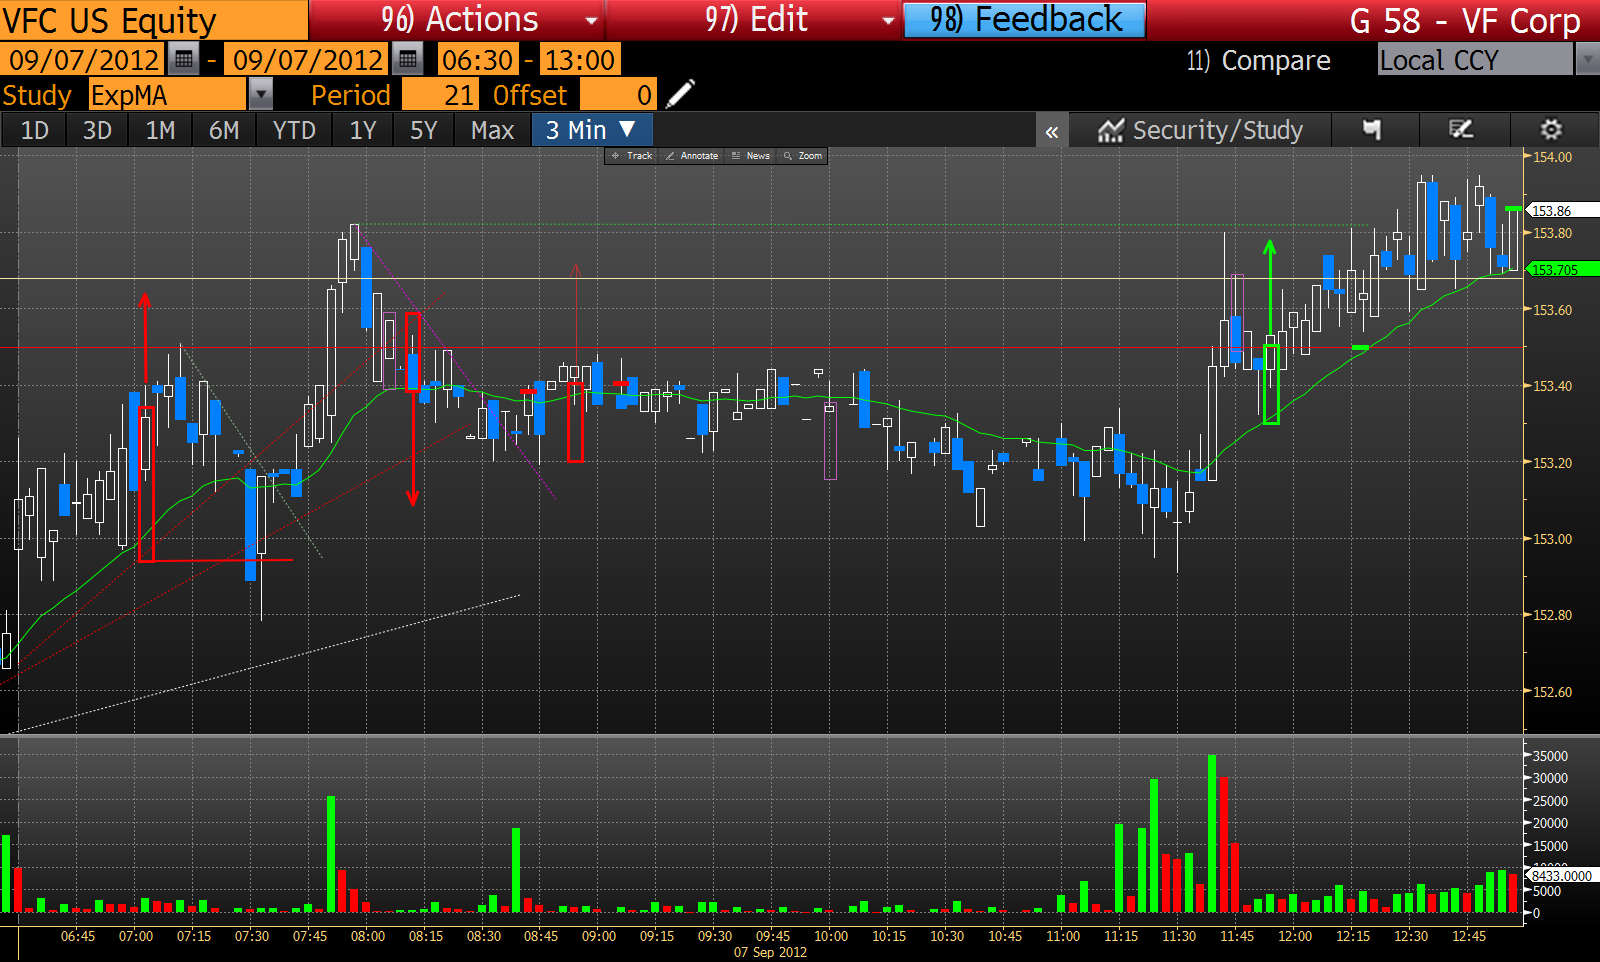Open chart settings gear icon

pyautogui.click(x=1551, y=130)
